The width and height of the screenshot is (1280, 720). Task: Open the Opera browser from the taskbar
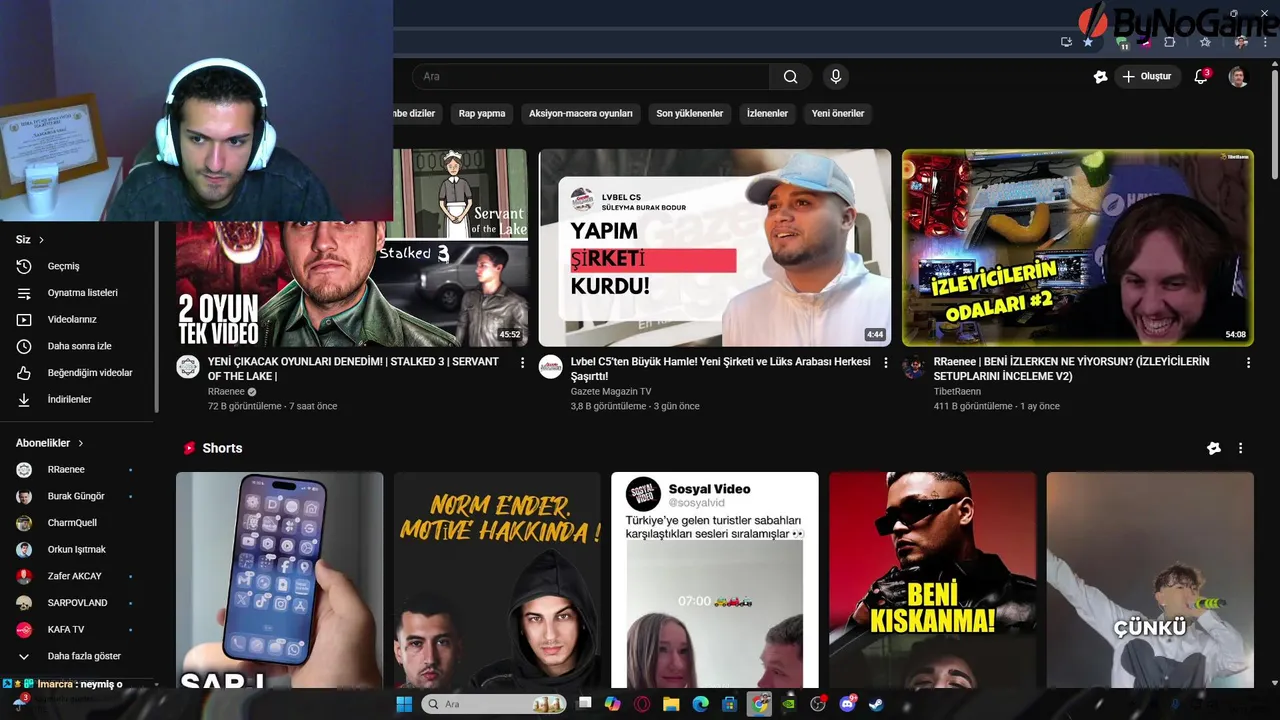tap(642, 704)
